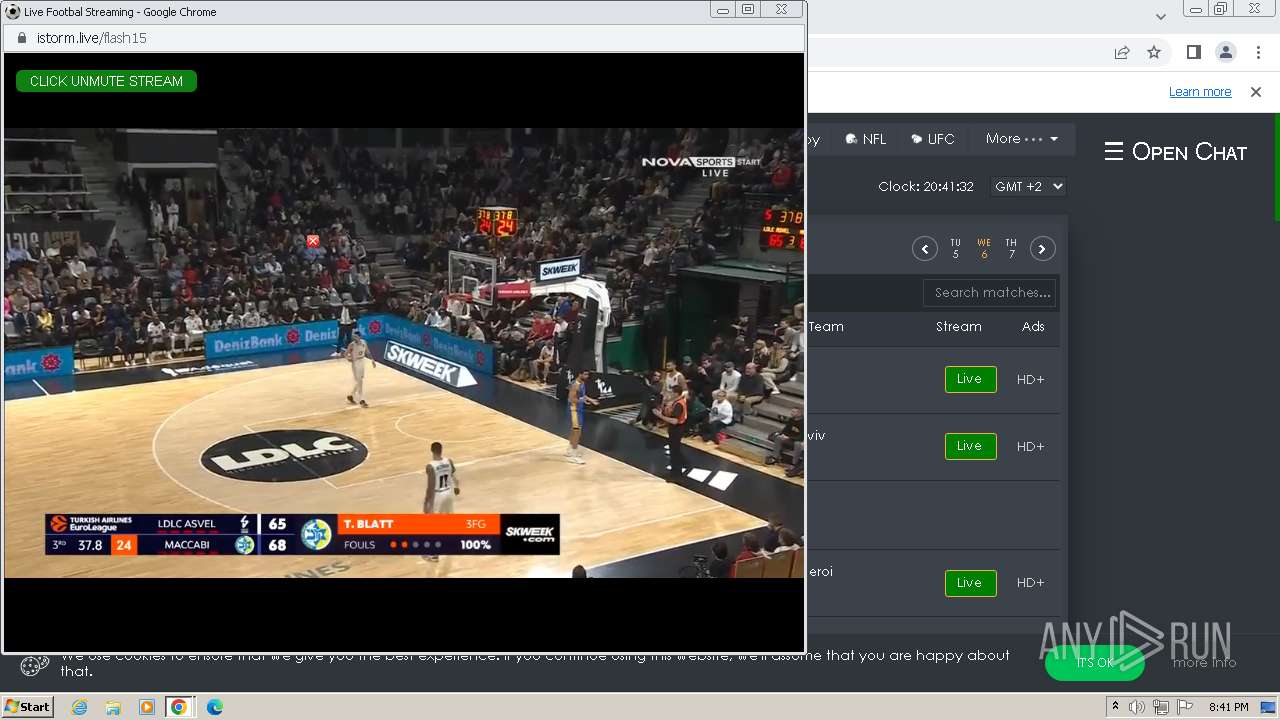The height and width of the screenshot is (720, 1280).
Task: Open File Explorer folder icon in taskbar
Action: click(113, 707)
